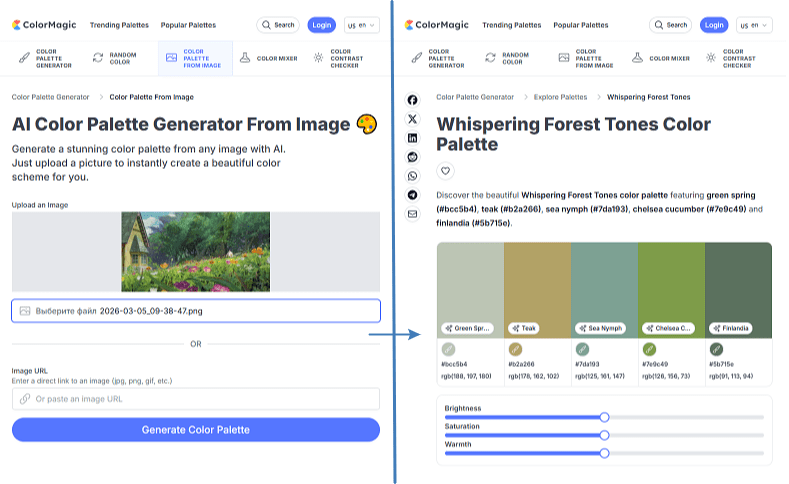Share palette via Telegram icon
The image size is (789, 484).
[412, 195]
